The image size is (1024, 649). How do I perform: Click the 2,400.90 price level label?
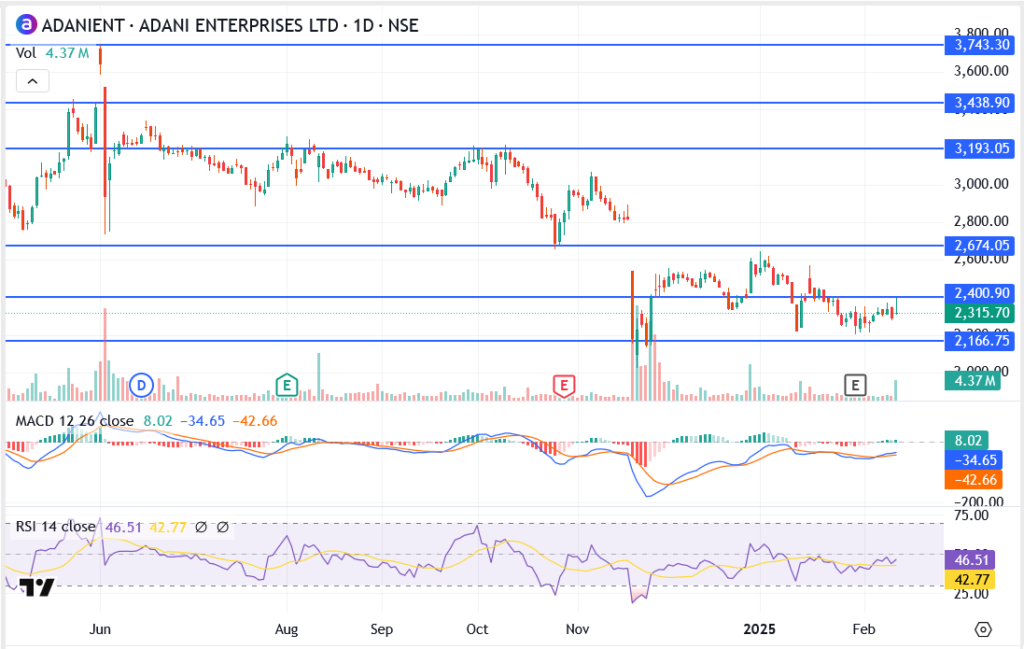(981, 294)
